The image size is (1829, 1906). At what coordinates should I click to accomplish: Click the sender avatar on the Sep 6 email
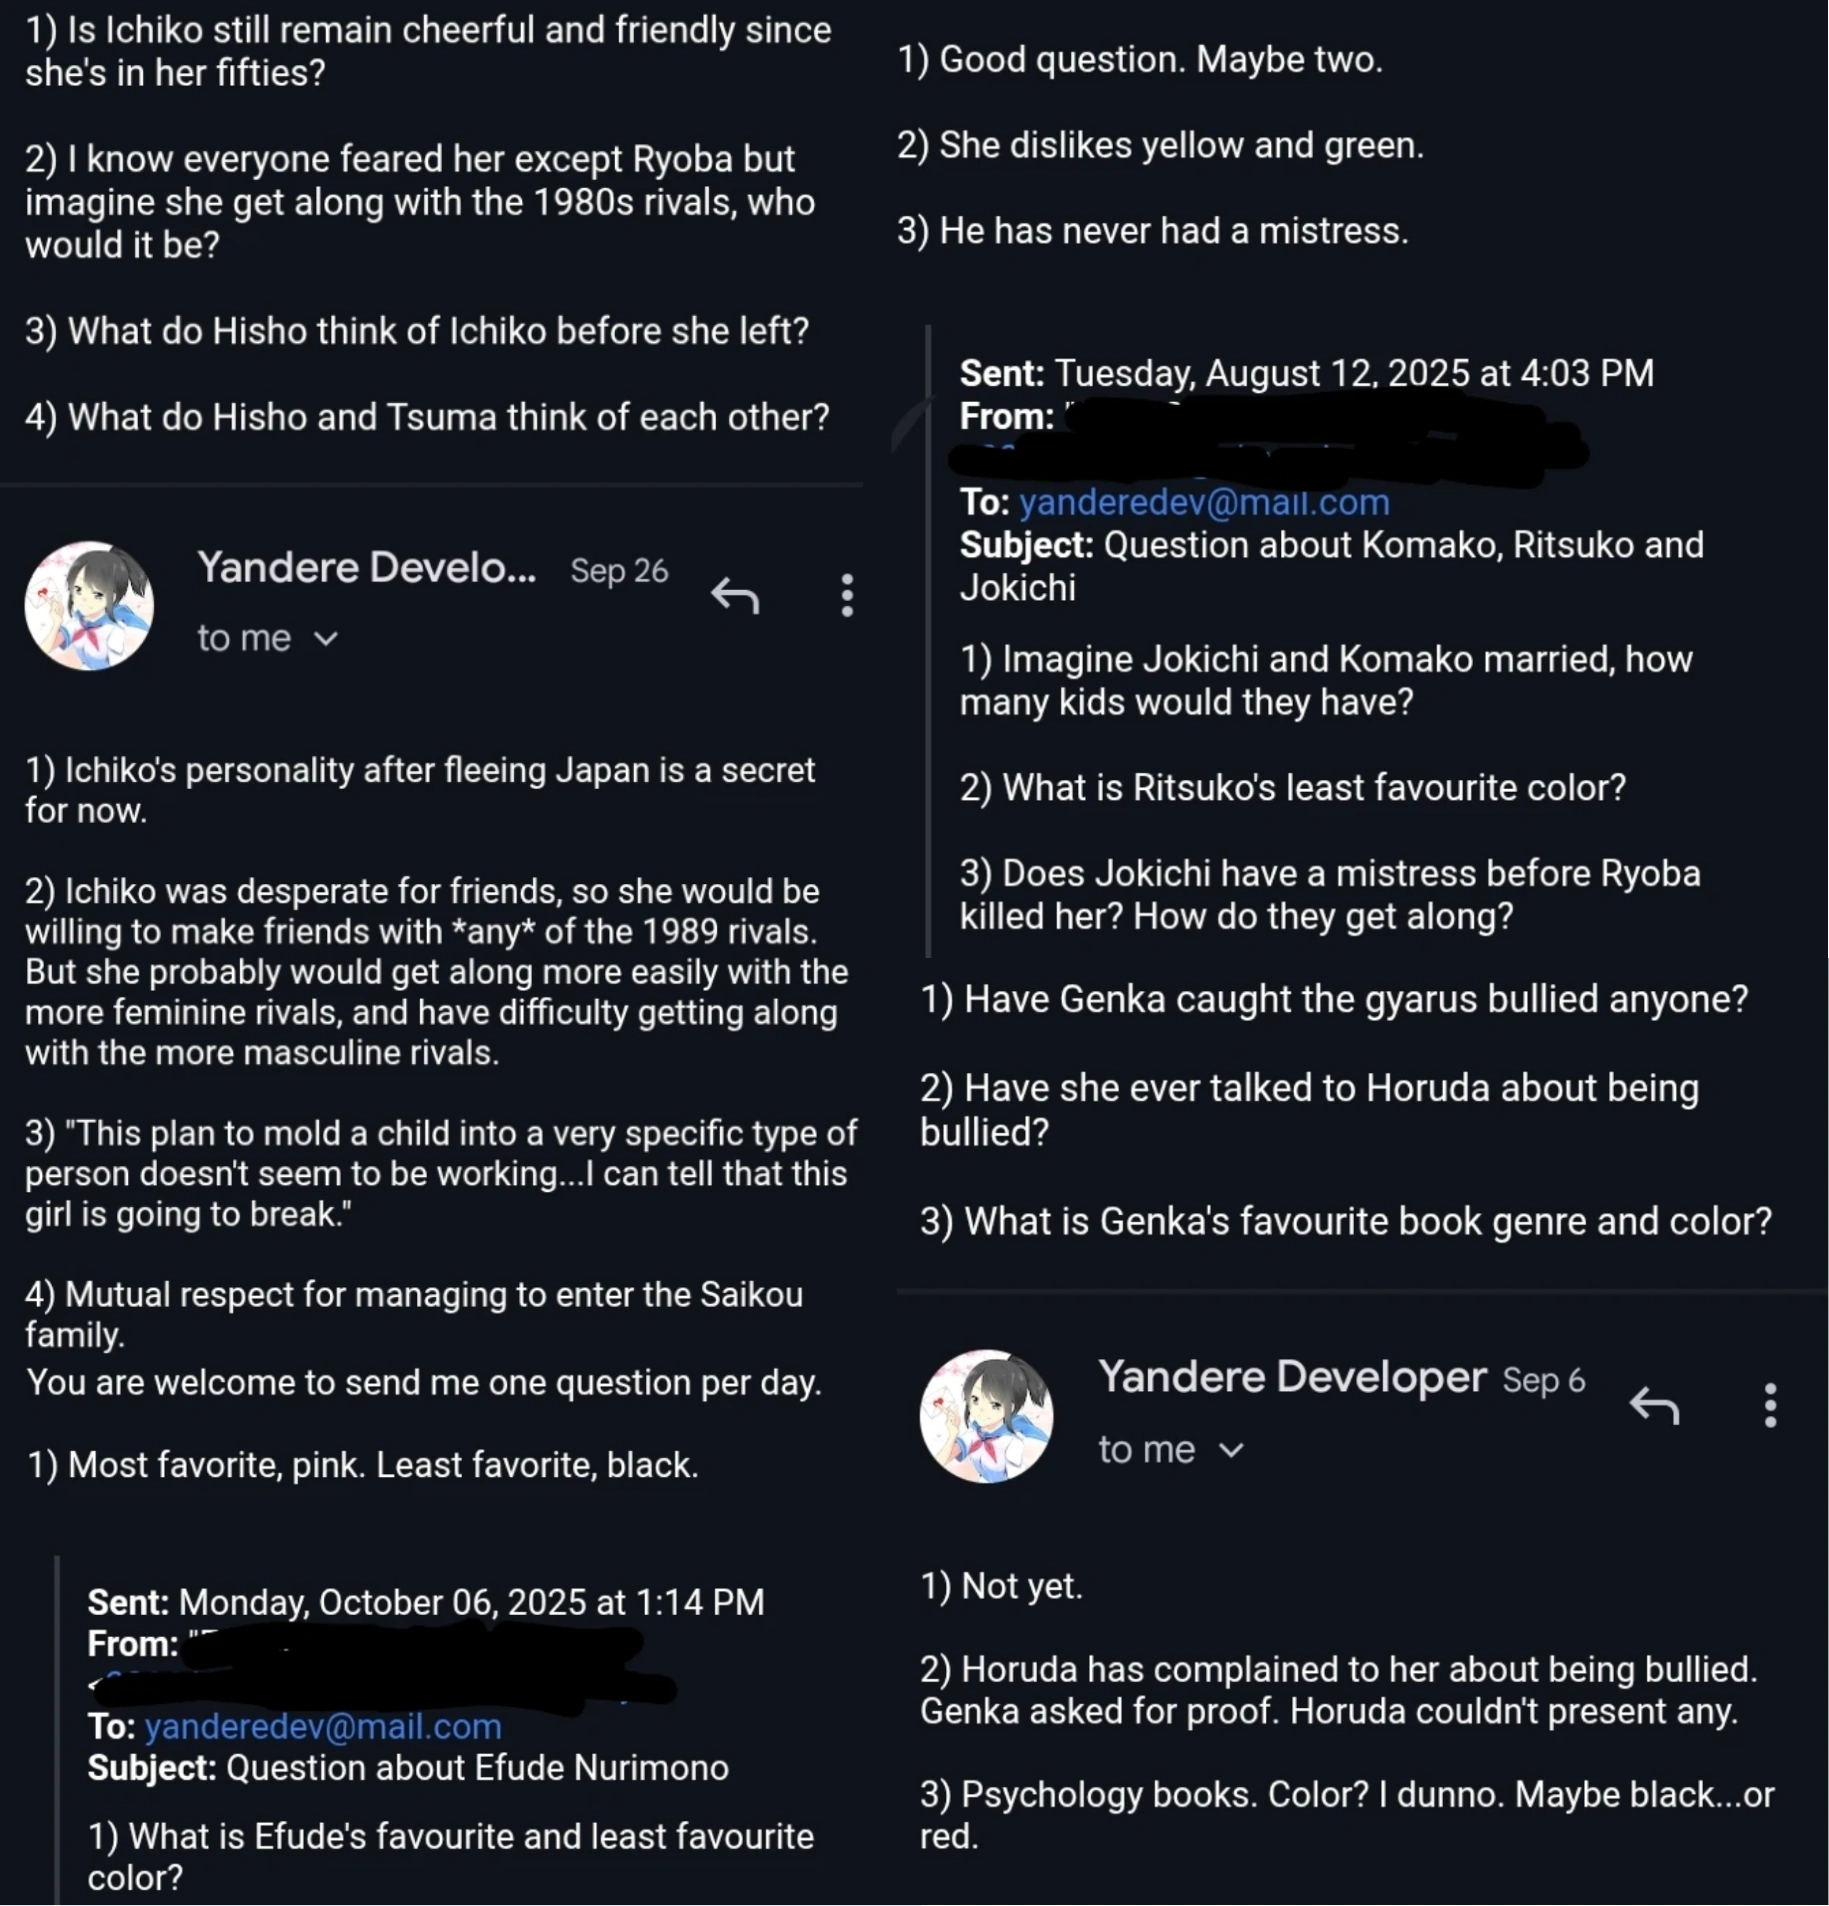click(x=986, y=1415)
